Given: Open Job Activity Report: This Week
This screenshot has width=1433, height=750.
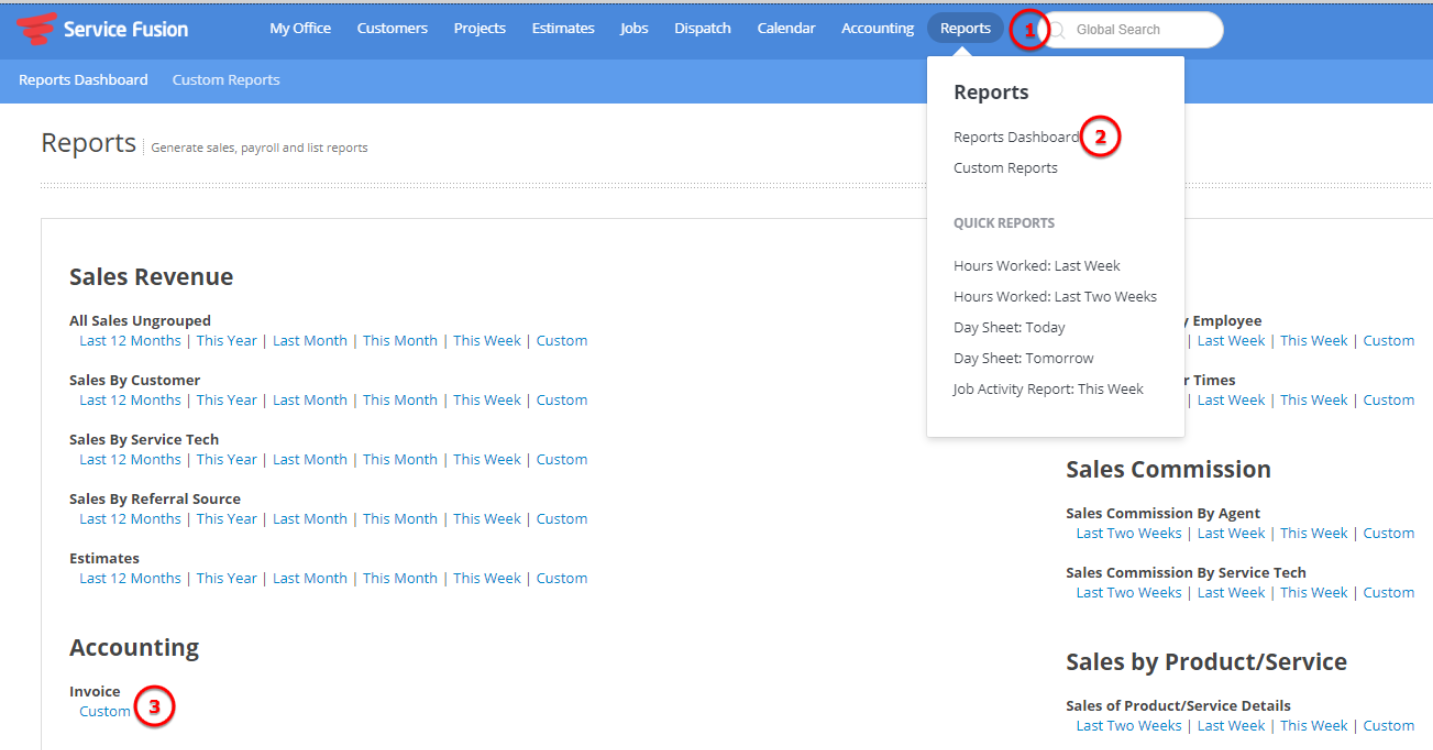Looking at the screenshot, I should (1048, 390).
